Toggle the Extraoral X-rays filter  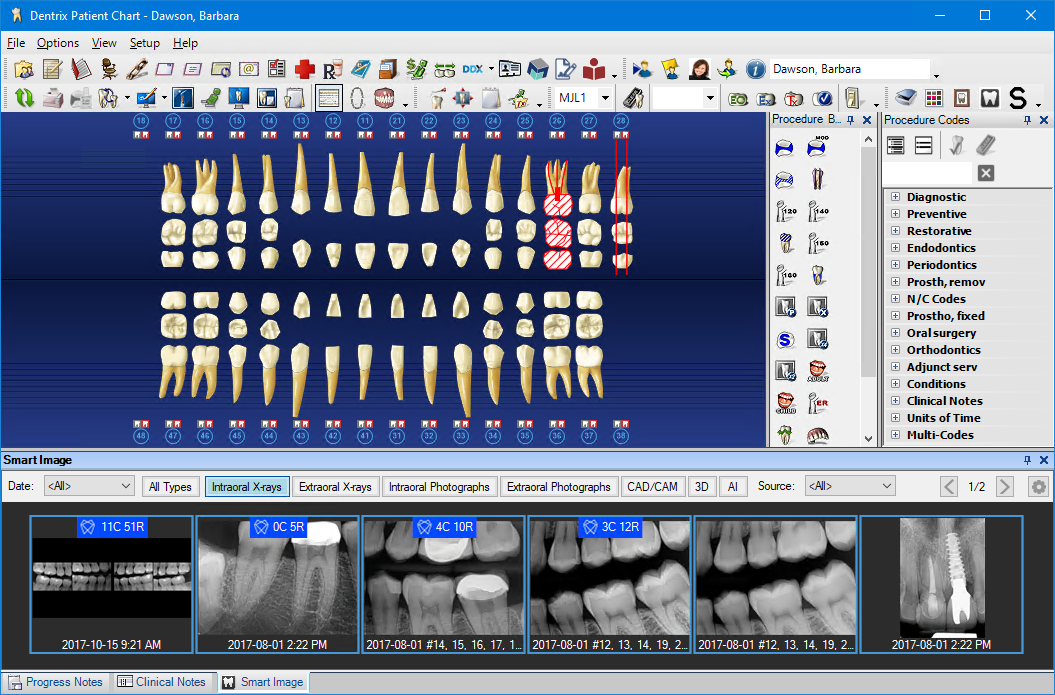click(x=335, y=487)
